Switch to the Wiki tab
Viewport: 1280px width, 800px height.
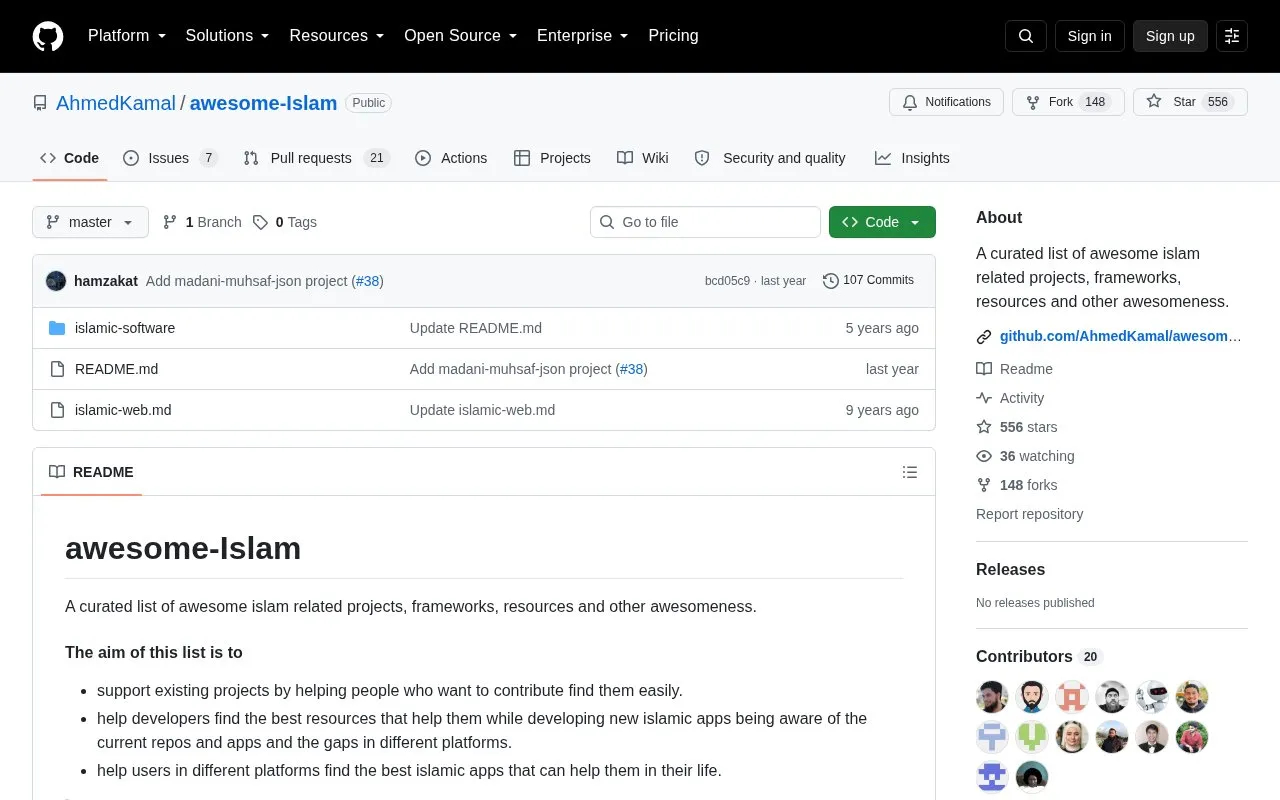tap(643, 158)
